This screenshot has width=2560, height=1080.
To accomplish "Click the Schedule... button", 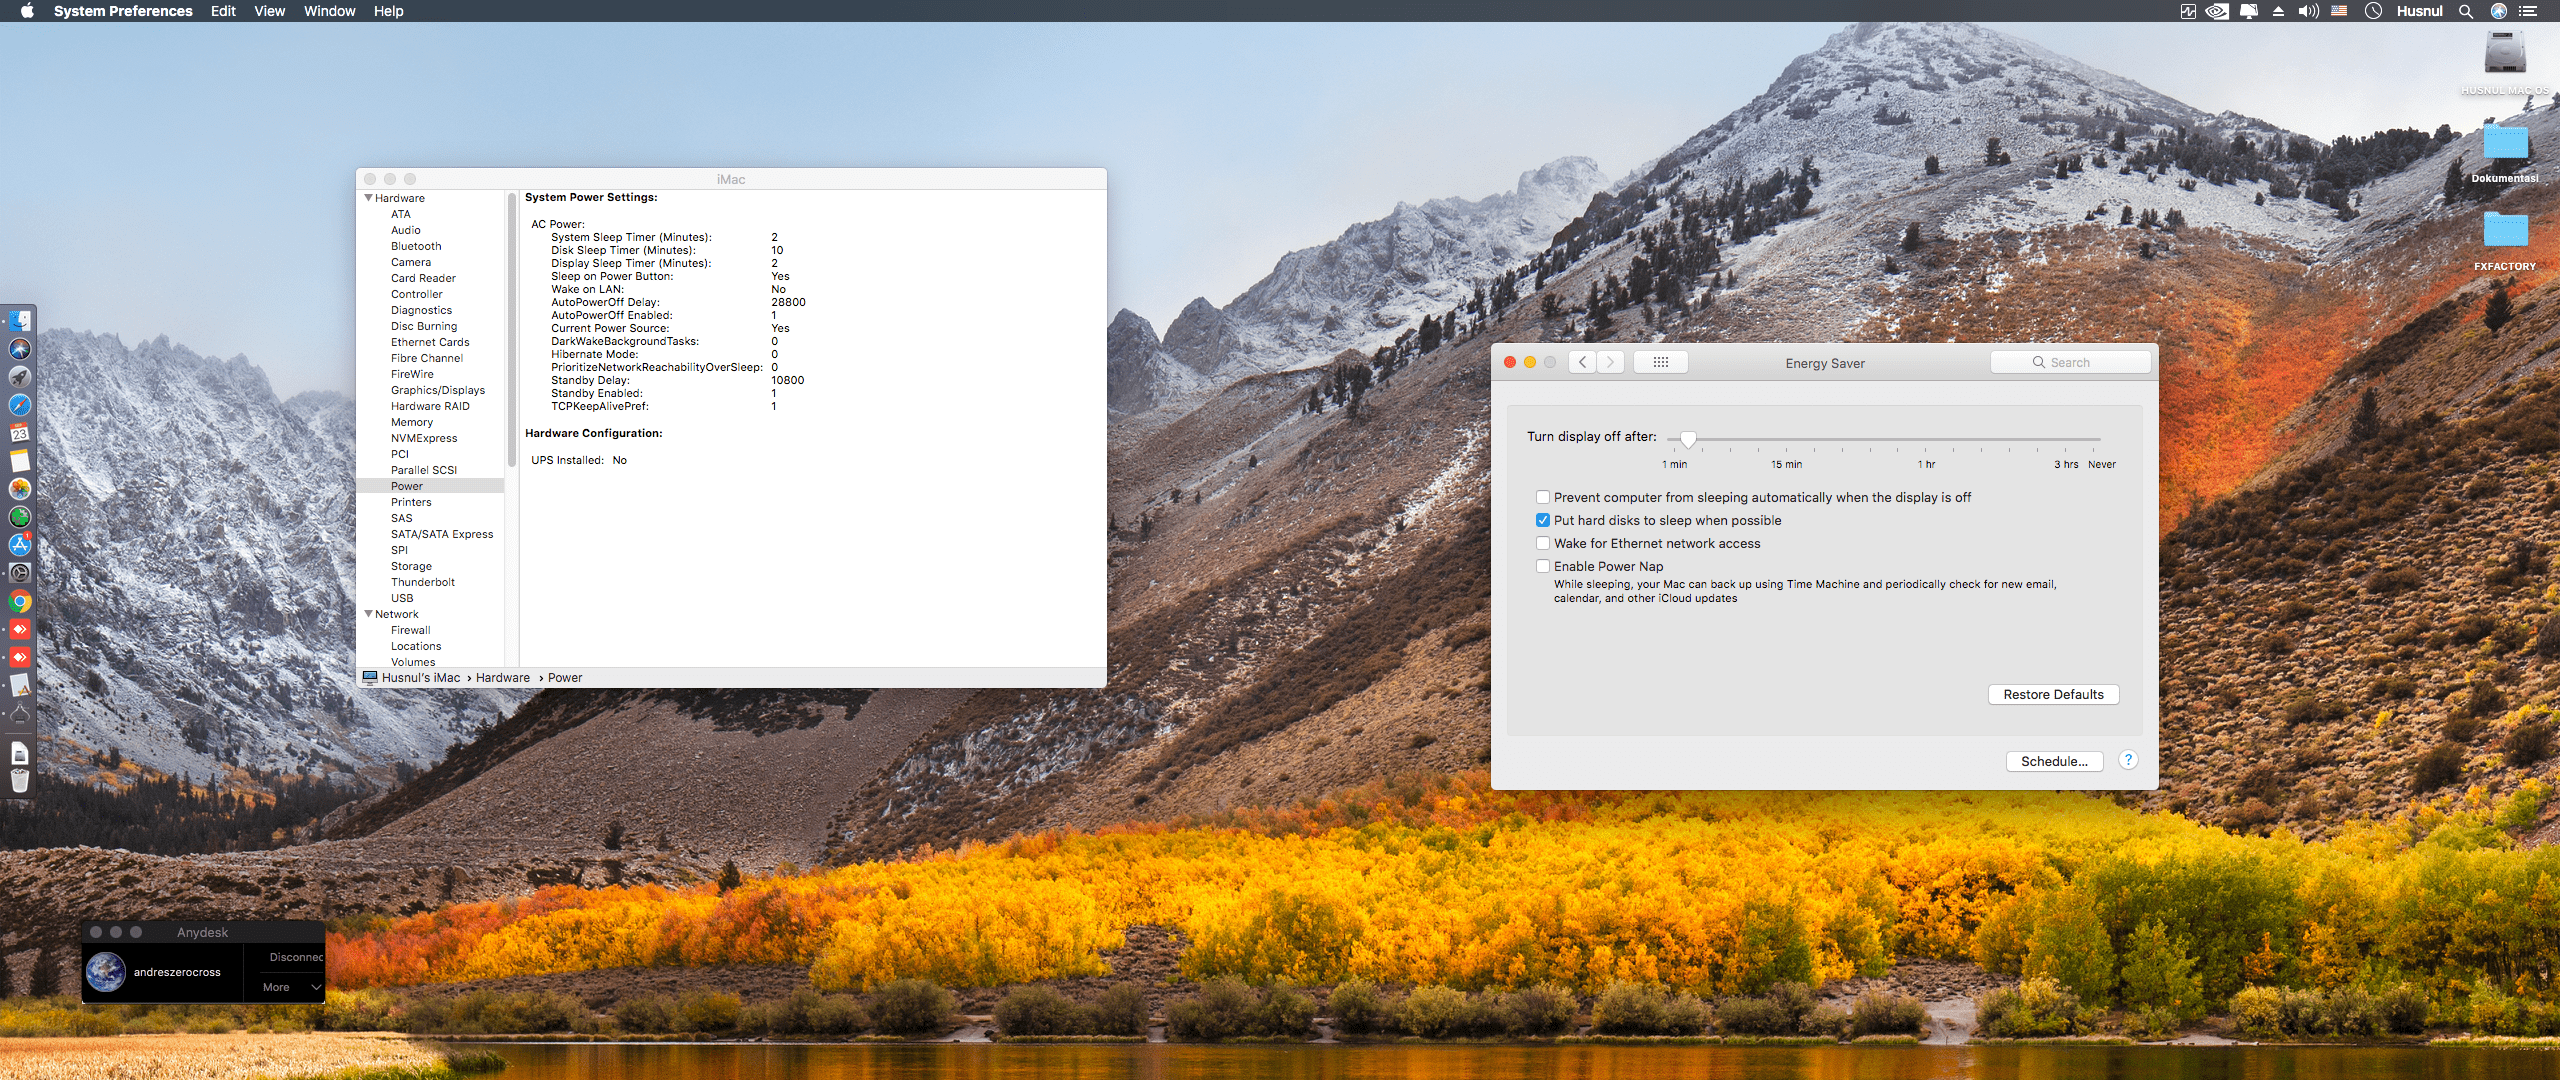I will (2054, 761).
